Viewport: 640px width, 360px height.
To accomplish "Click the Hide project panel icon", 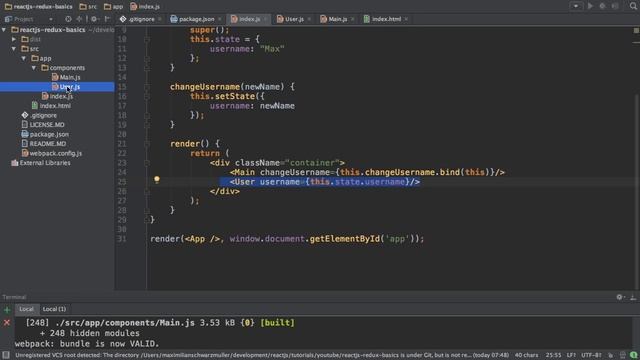I will pos(107,19).
